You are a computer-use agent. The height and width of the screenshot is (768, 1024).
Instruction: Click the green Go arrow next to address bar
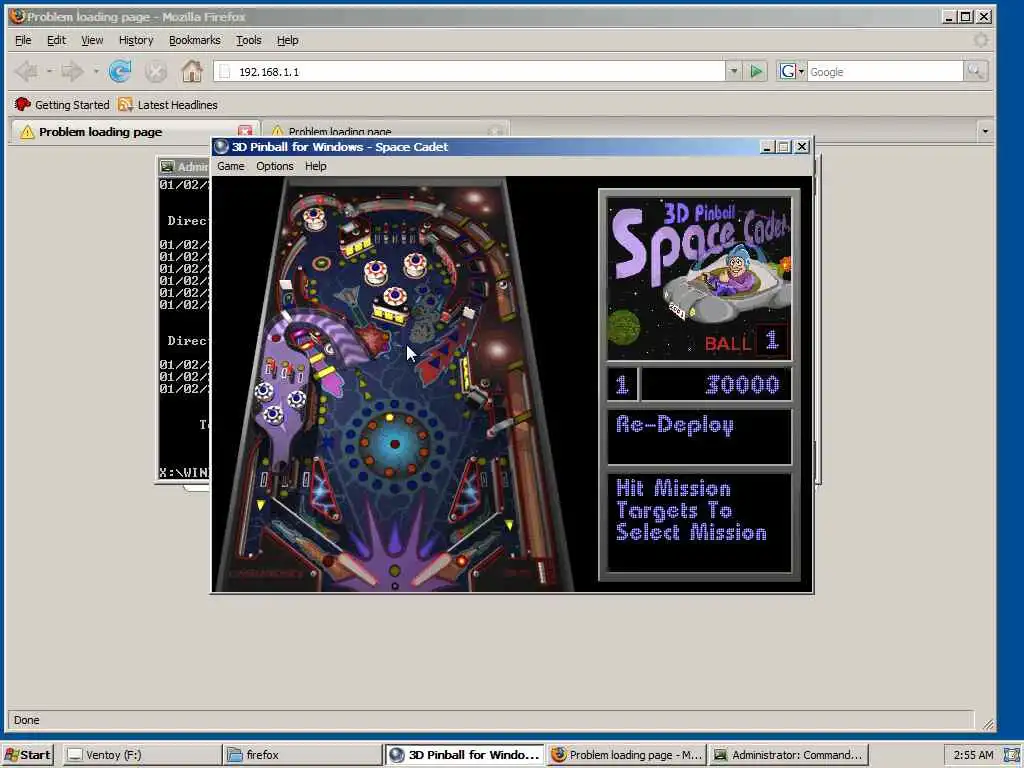(756, 71)
